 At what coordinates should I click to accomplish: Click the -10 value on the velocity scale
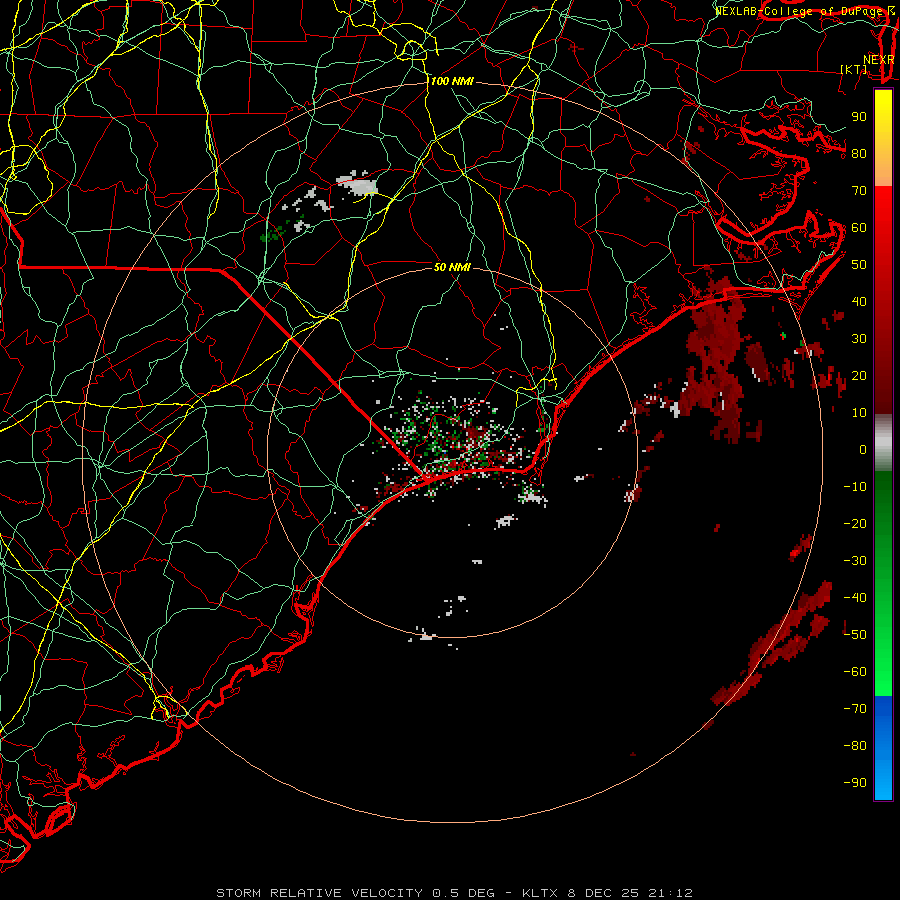tap(855, 487)
